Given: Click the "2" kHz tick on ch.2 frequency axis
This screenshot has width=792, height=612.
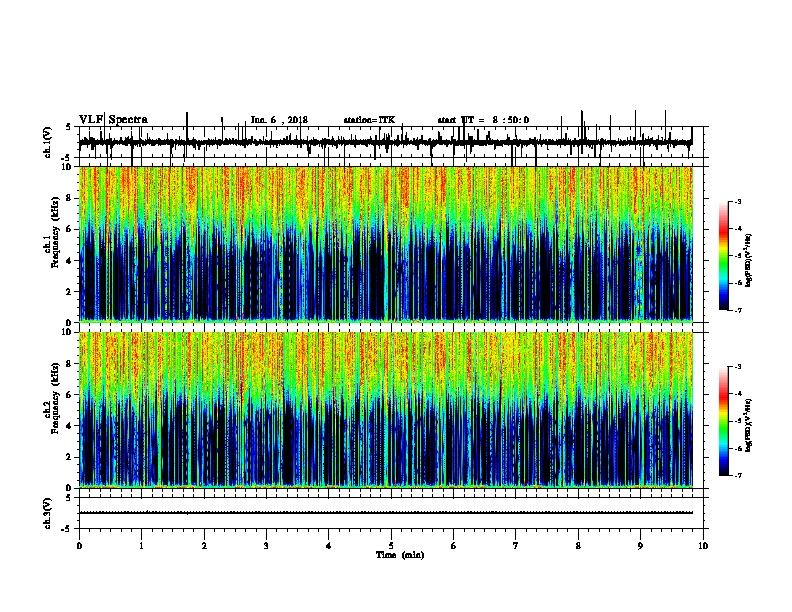Looking at the screenshot, I should (x=69, y=457).
